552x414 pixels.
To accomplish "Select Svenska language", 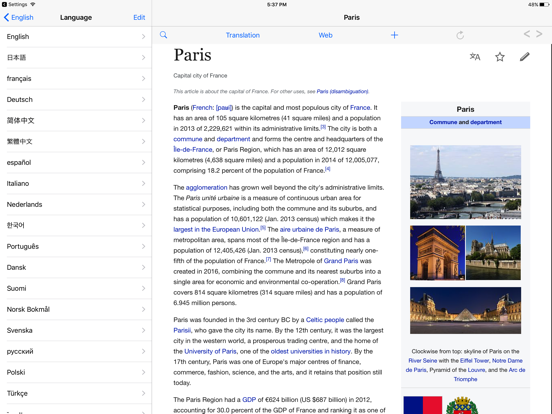I will 76,330.
